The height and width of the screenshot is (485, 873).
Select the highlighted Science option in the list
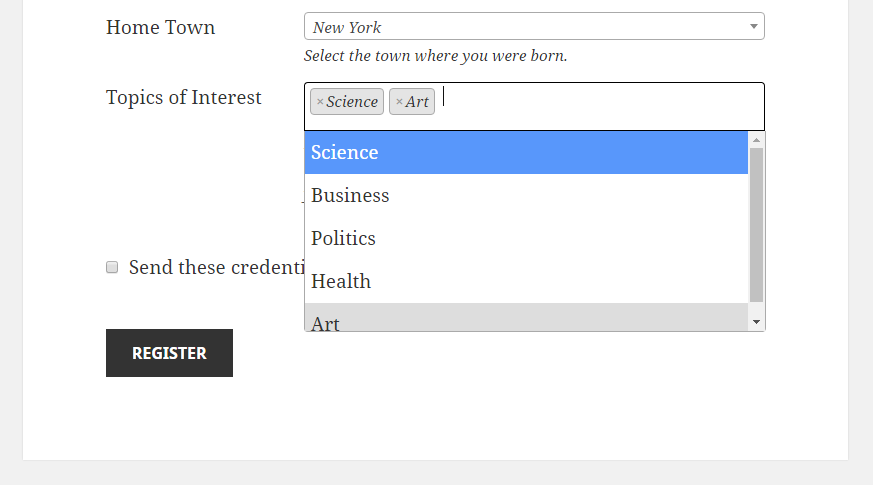526,153
